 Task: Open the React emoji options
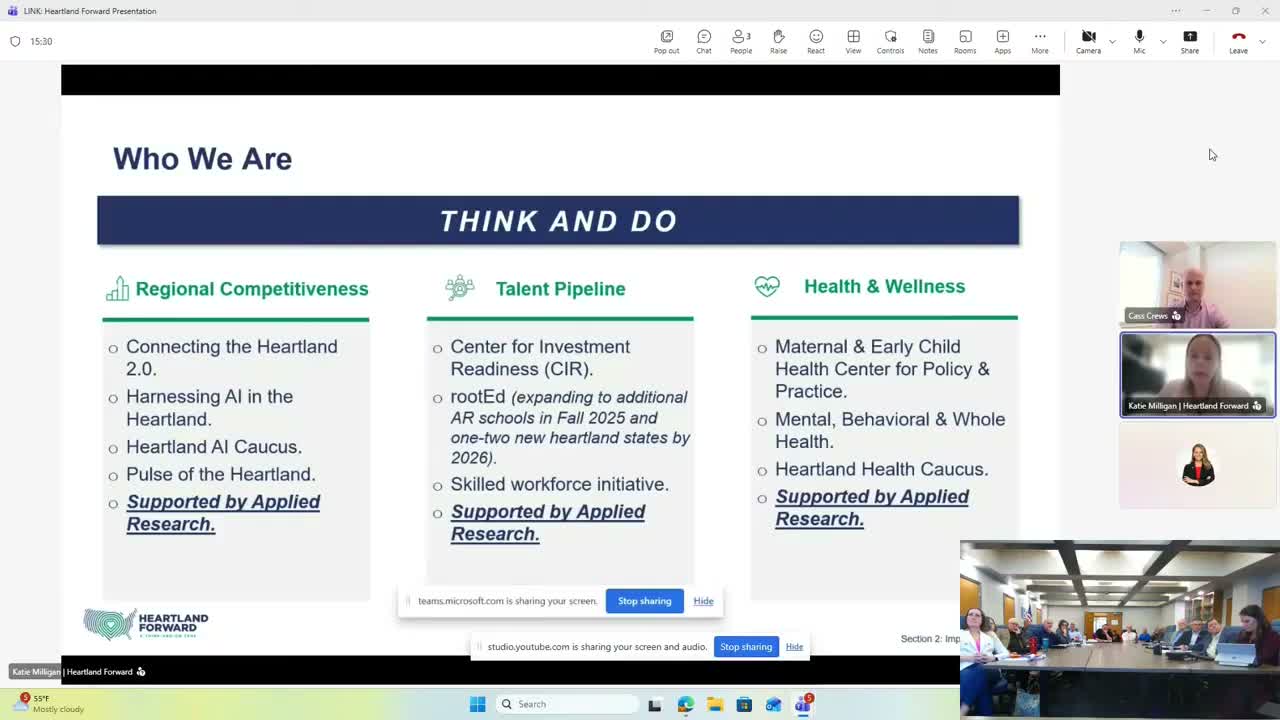tap(816, 41)
